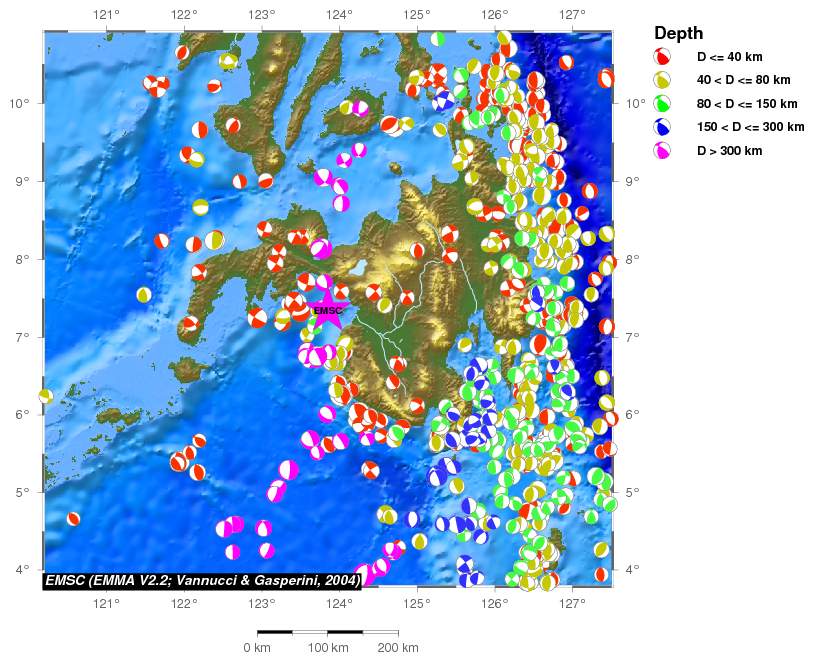
Task: Click the red D <= 40 km legend beachball
Action: click(662, 57)
